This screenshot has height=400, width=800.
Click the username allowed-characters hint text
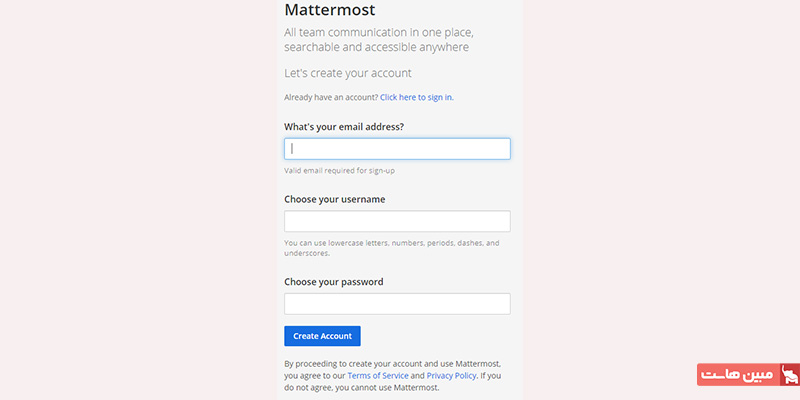(x=390, y=243)
